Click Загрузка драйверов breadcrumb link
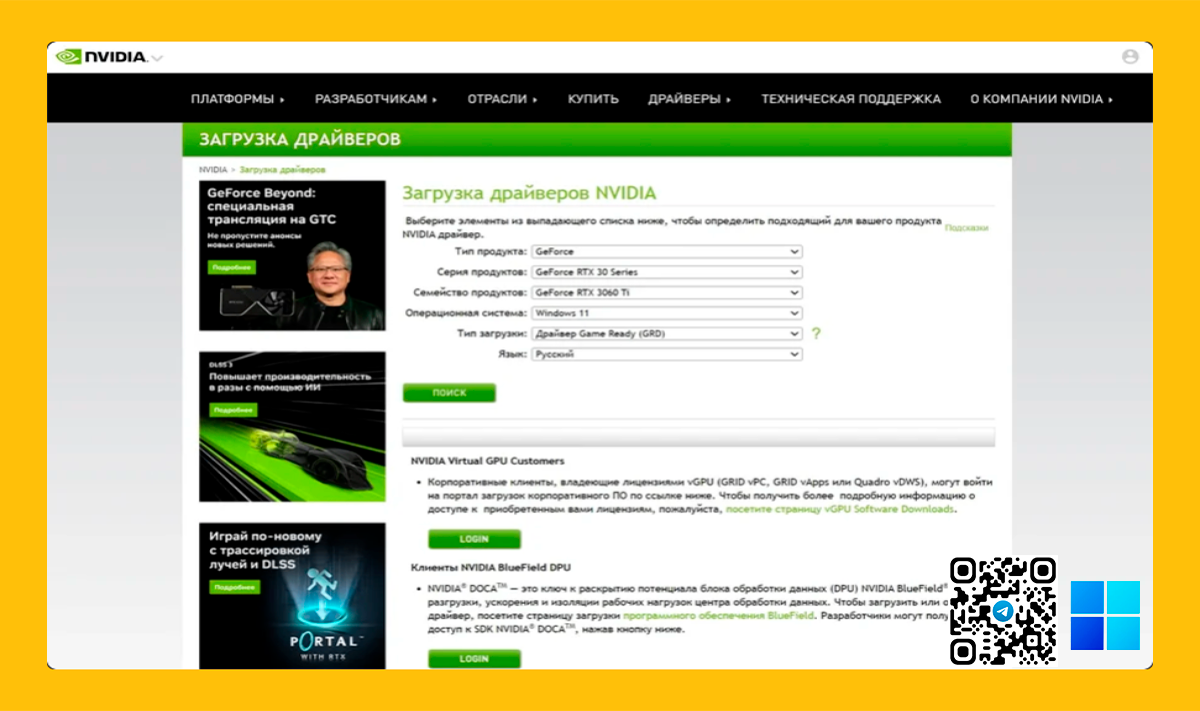Image resolution: width=1200 pixels, height=711 pixels. [x=282, y=170]
